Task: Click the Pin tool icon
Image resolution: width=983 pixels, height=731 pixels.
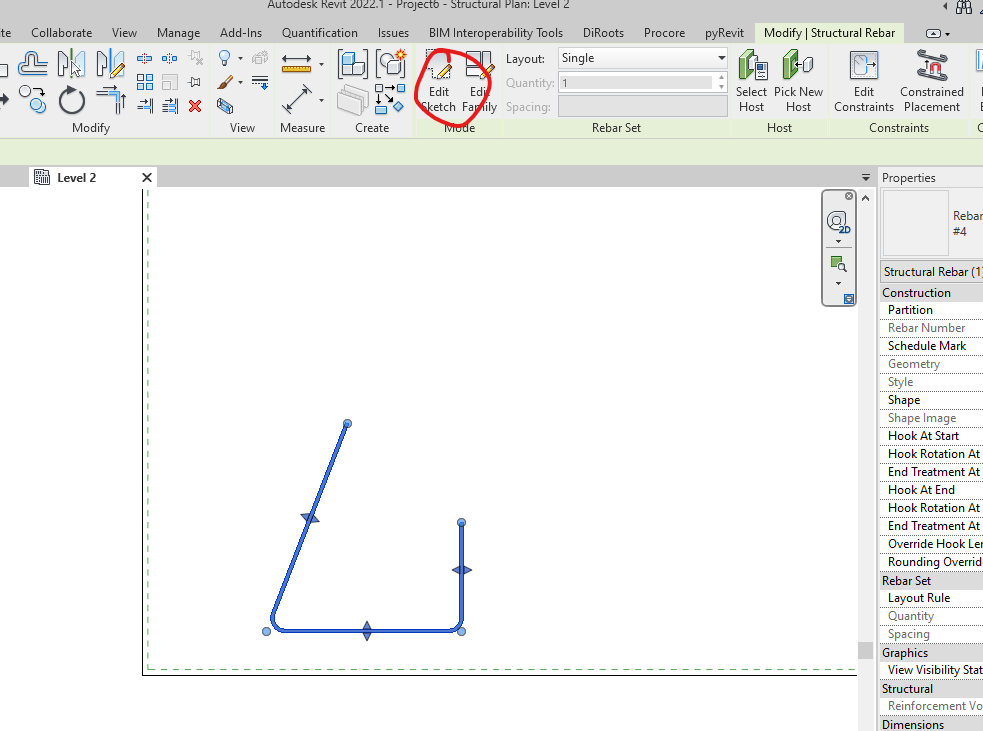Action: [x=195, y=82]
